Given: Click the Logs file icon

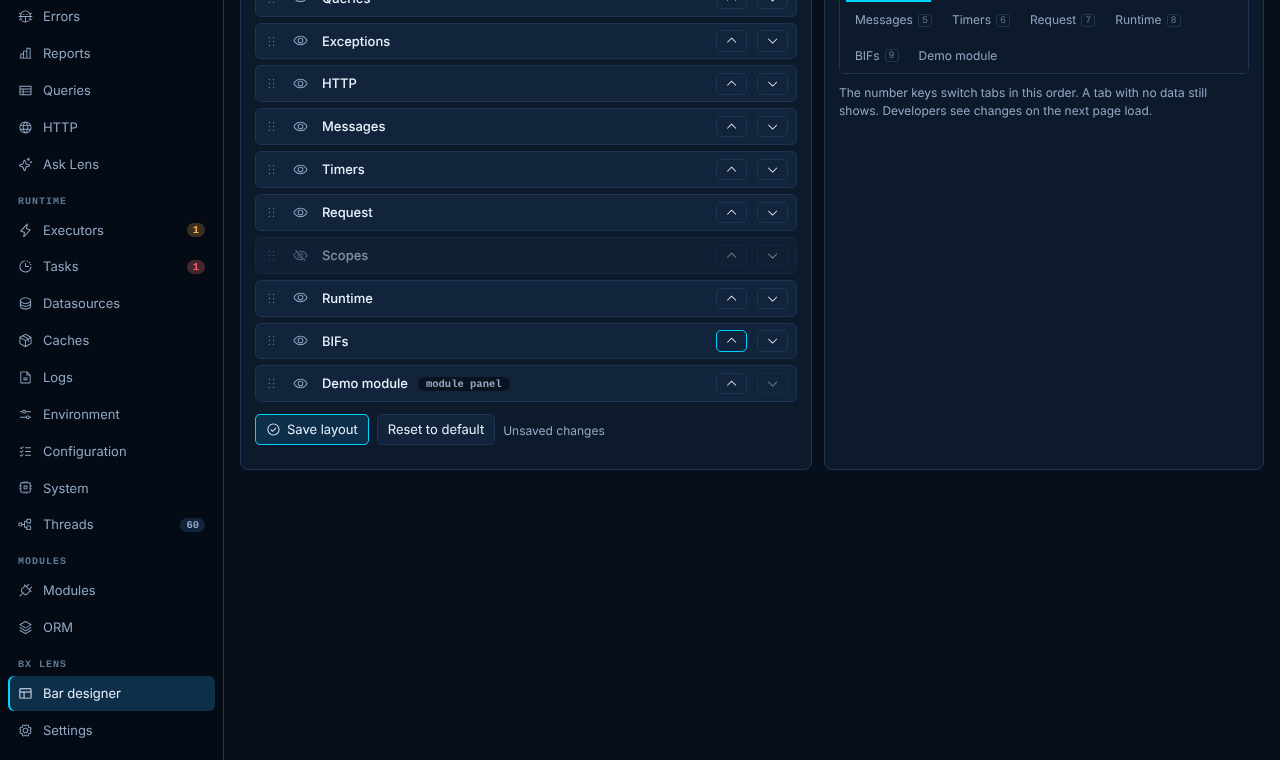Looking at the screenshot, I should 26,377.
